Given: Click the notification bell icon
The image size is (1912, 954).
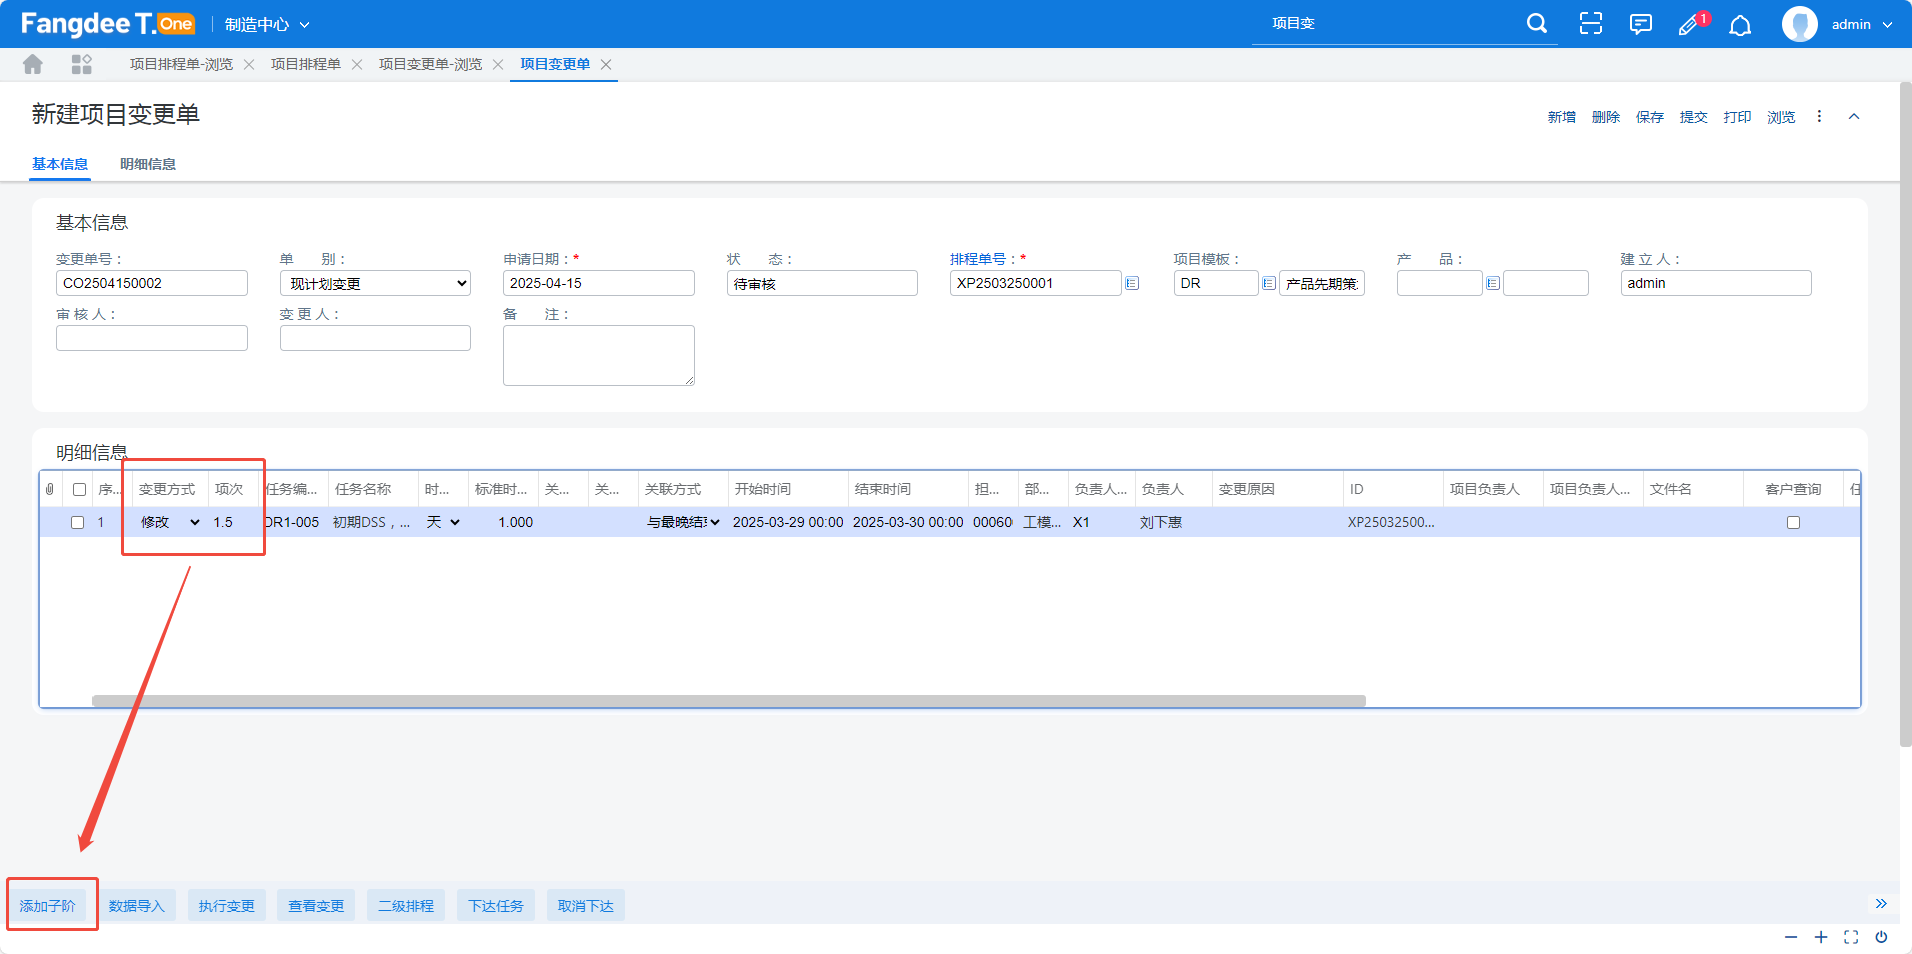Looking at the screenshot, I should click(1740, 25).
